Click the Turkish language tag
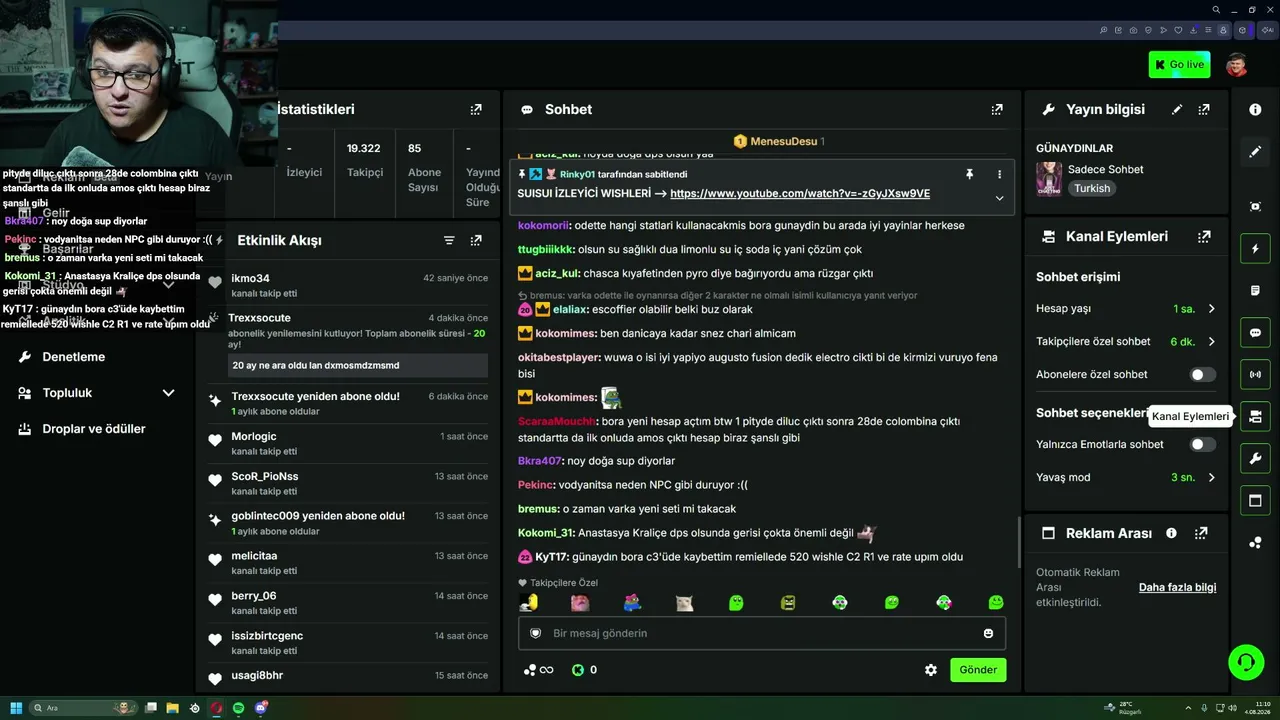 [1092, 188]
